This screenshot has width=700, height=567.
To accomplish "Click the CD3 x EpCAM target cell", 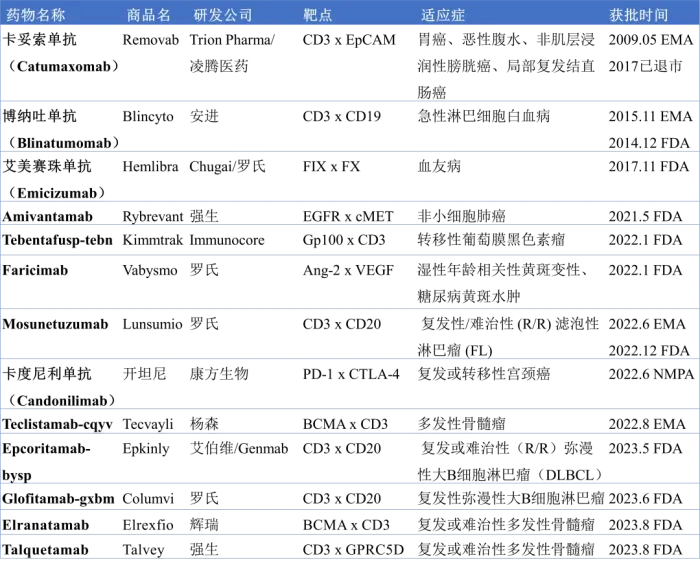I will [x=349, y=40].
